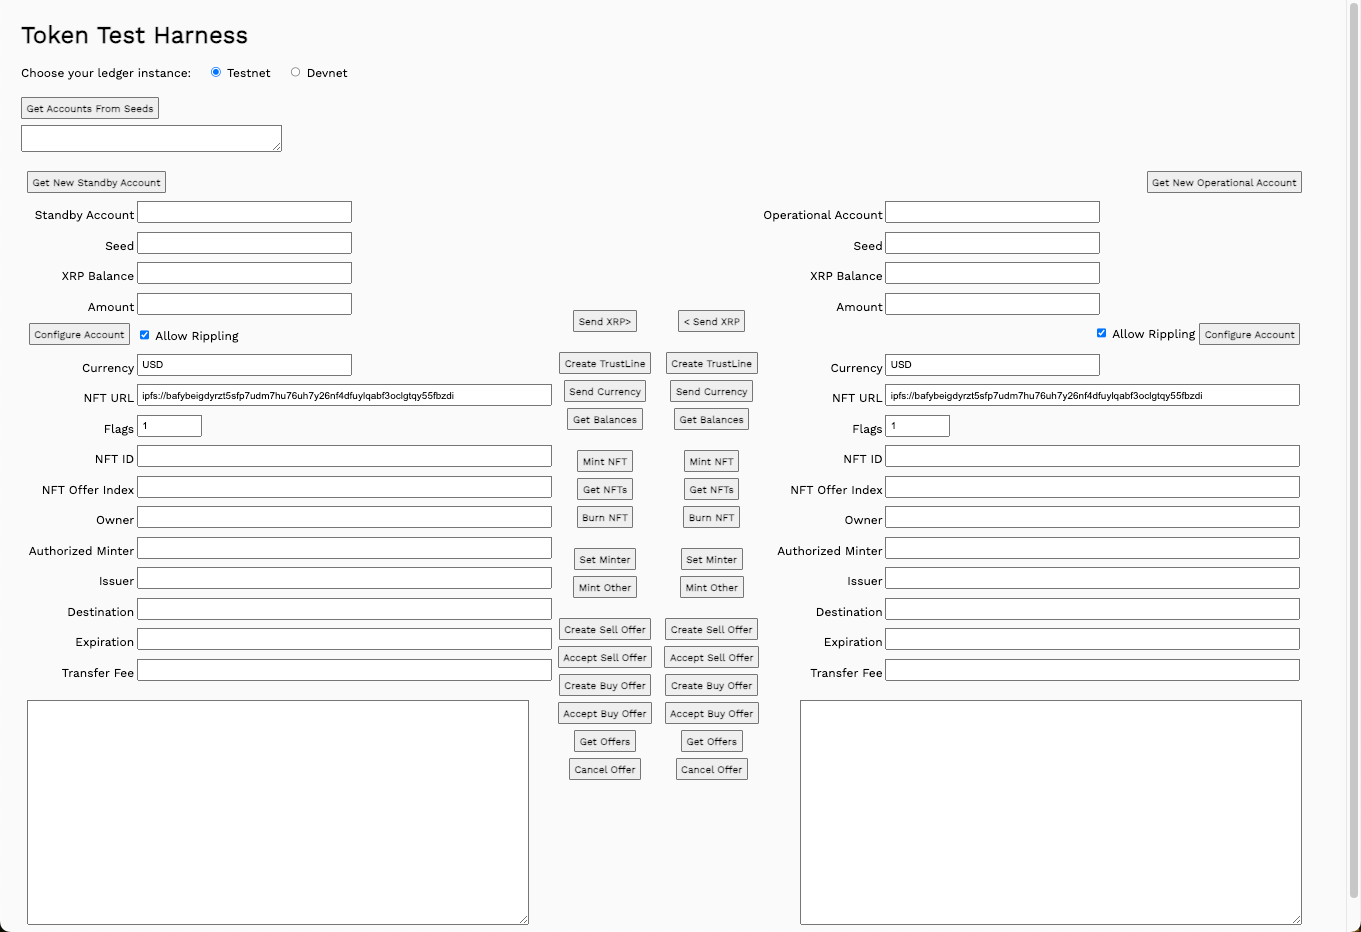
Task: Click inside the standby Currency field showing USD
Action: click(244, 364)
